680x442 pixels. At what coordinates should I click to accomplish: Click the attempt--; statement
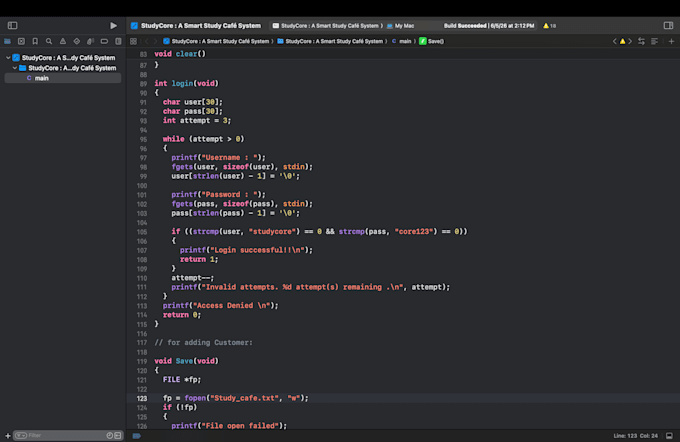(193, 278)
